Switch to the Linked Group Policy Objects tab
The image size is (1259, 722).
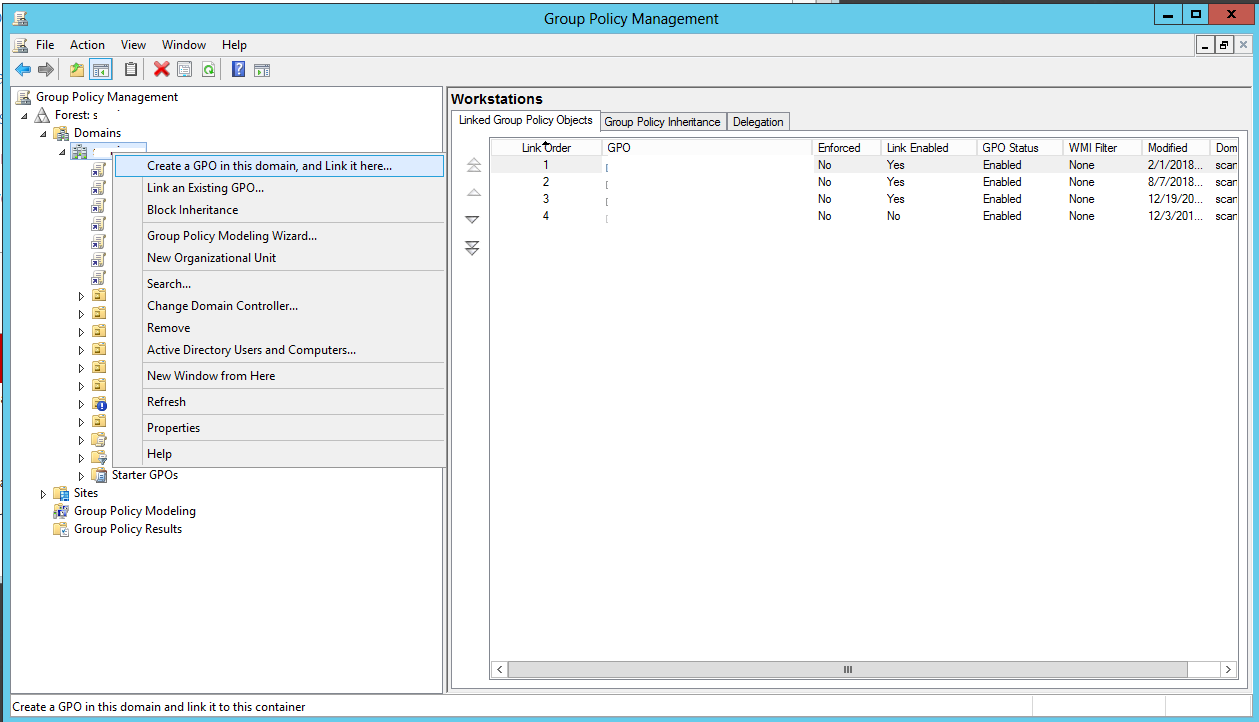click(526, 120)
